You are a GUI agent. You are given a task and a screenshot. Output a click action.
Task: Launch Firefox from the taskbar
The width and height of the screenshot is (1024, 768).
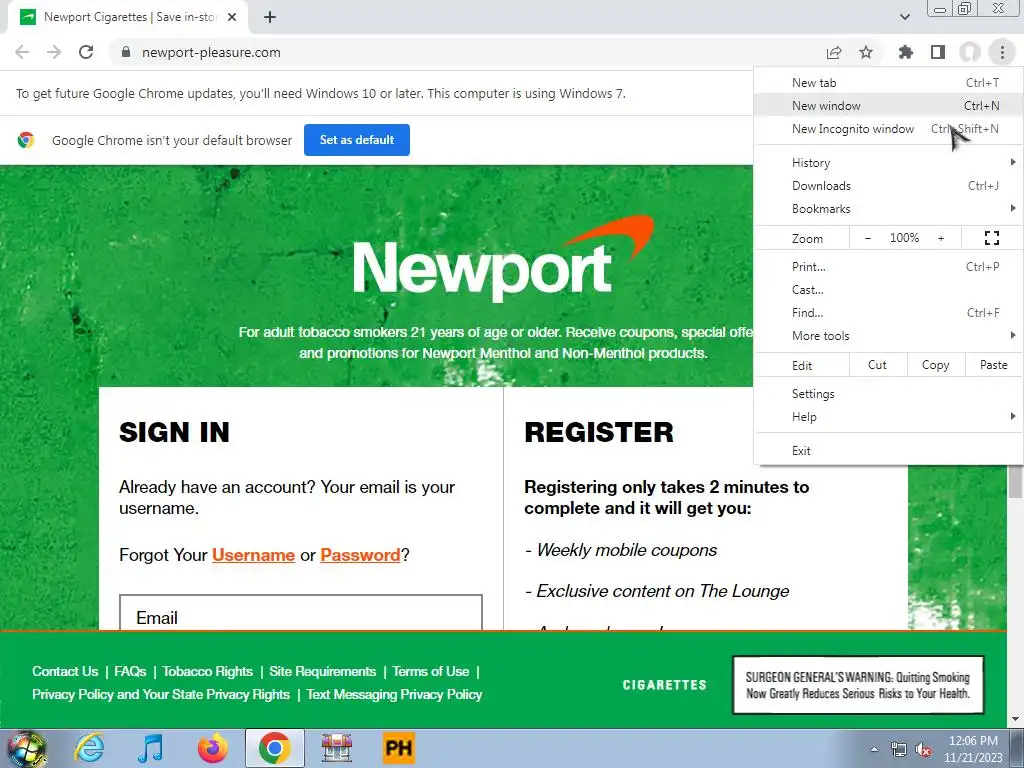(x=213, y=748)
